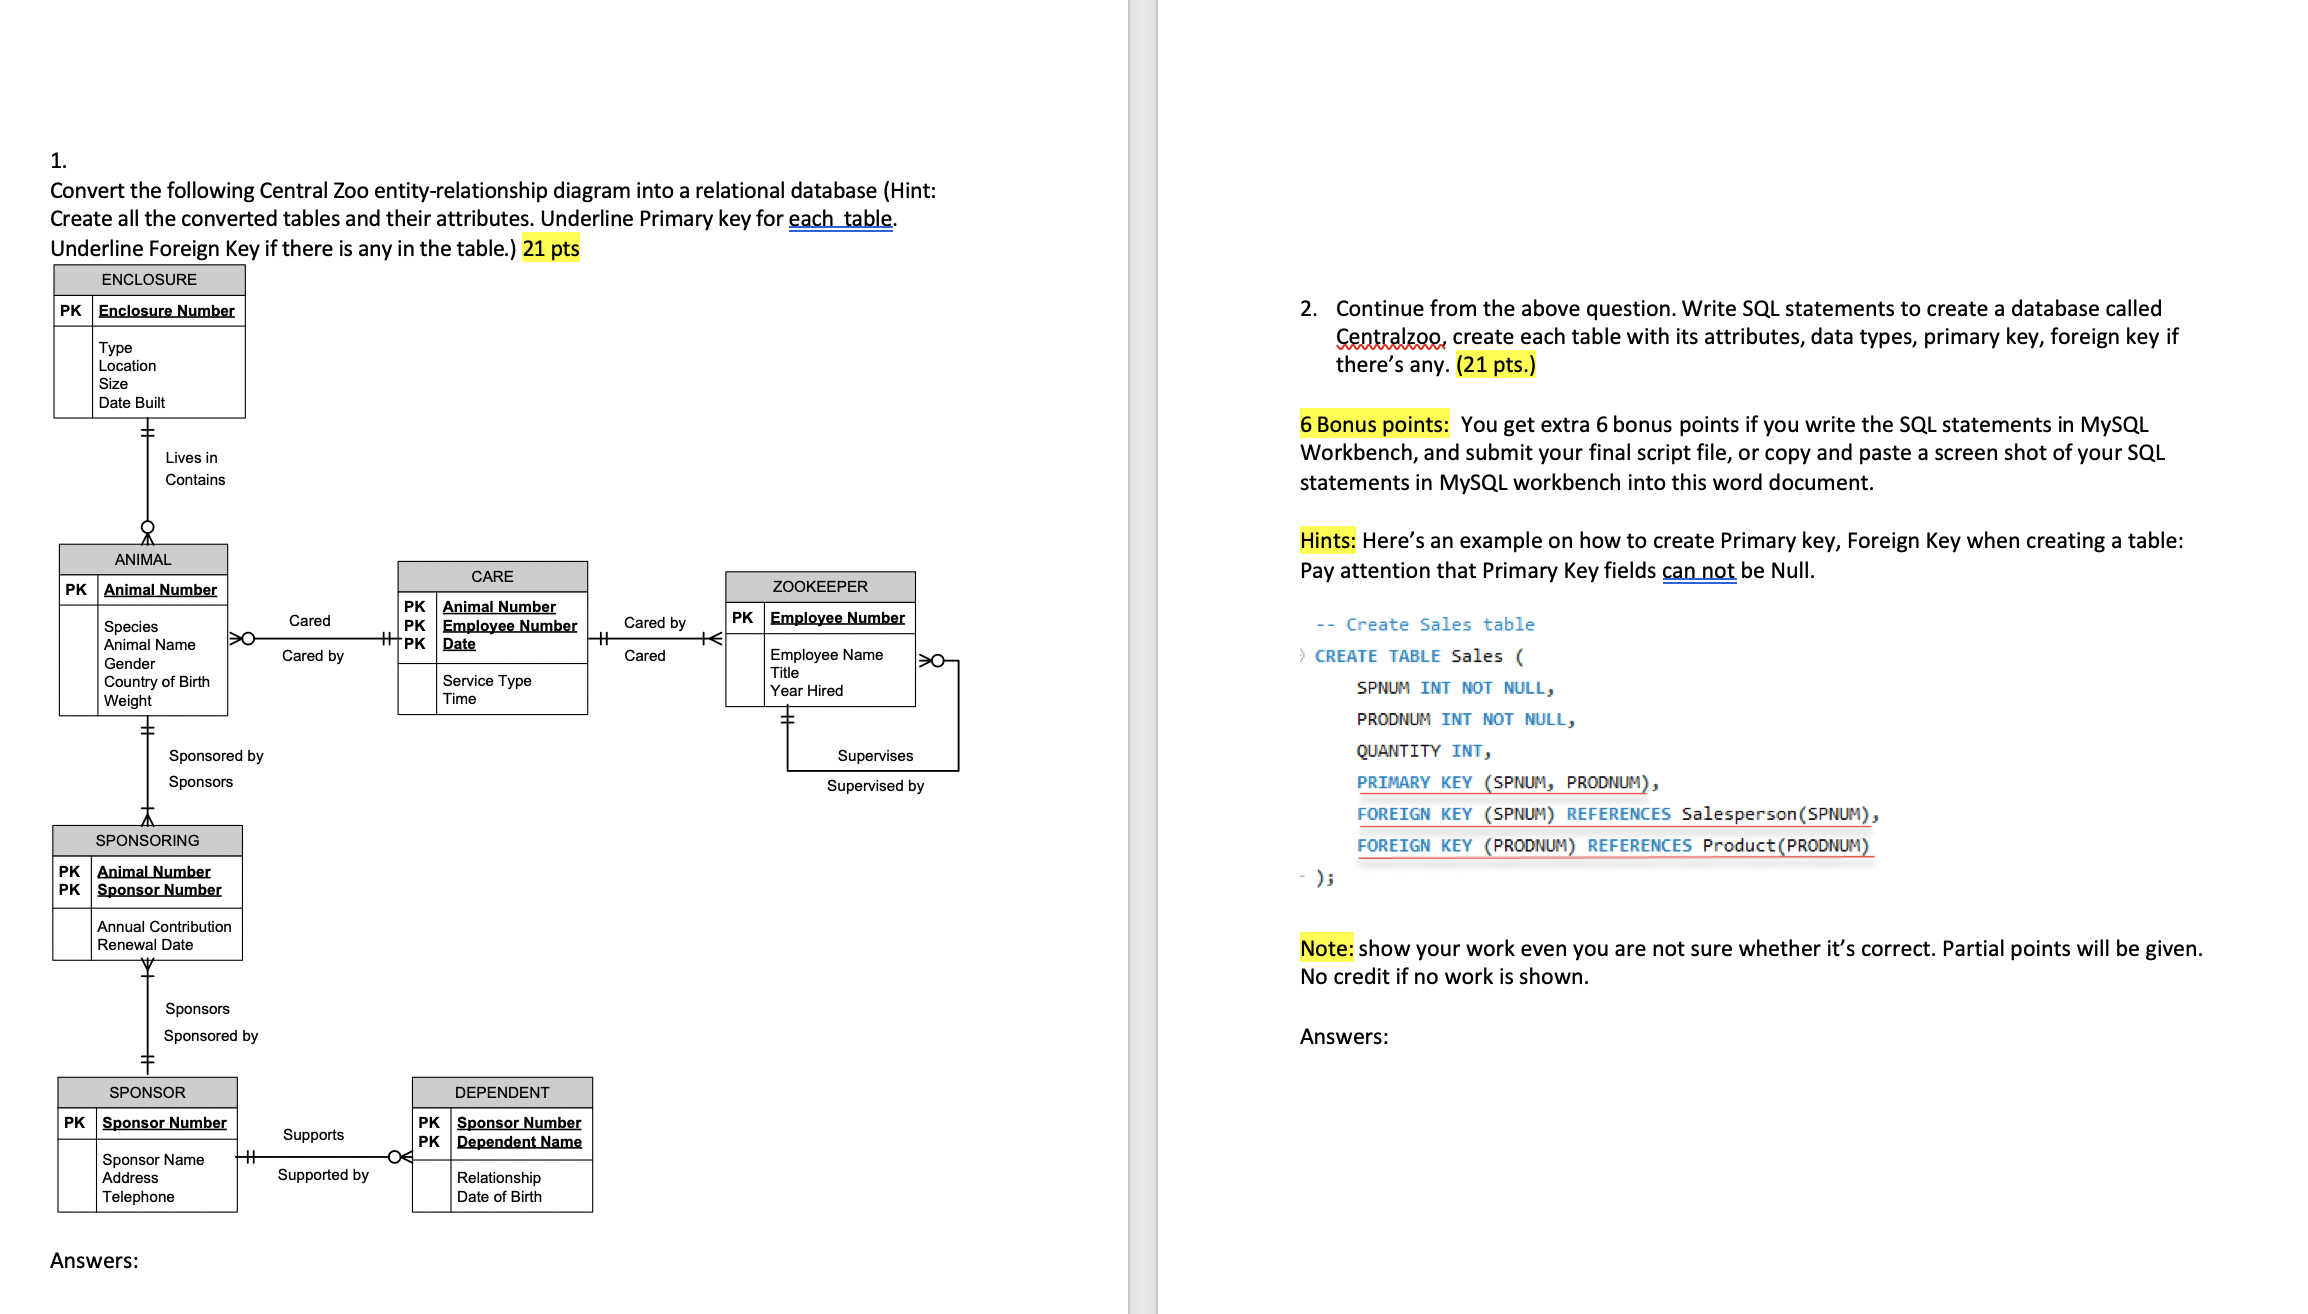
Task: Click 'Answers:' below the ER diagram
Action: coord(94,1260)
